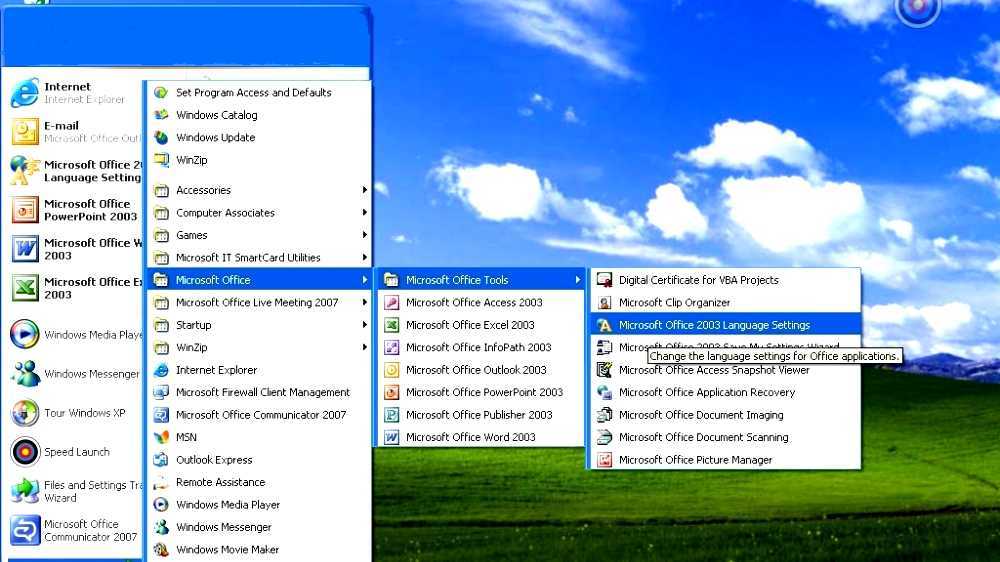This screenshot has height=562, width=1000.
Task: Open Microsoft Office InfoPath 2003
Action: pos(481,347)
